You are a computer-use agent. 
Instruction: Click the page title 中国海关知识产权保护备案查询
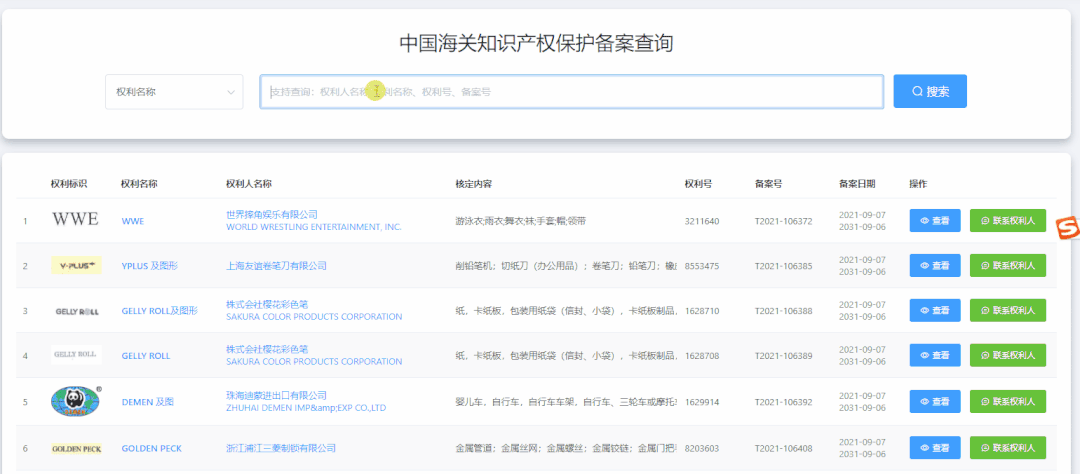(x=536, y=43)
